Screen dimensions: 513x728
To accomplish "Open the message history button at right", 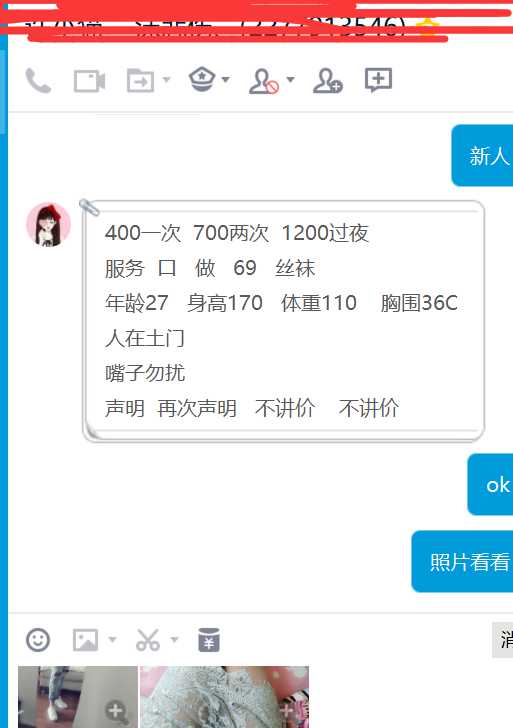I will [x=502, y=640].
